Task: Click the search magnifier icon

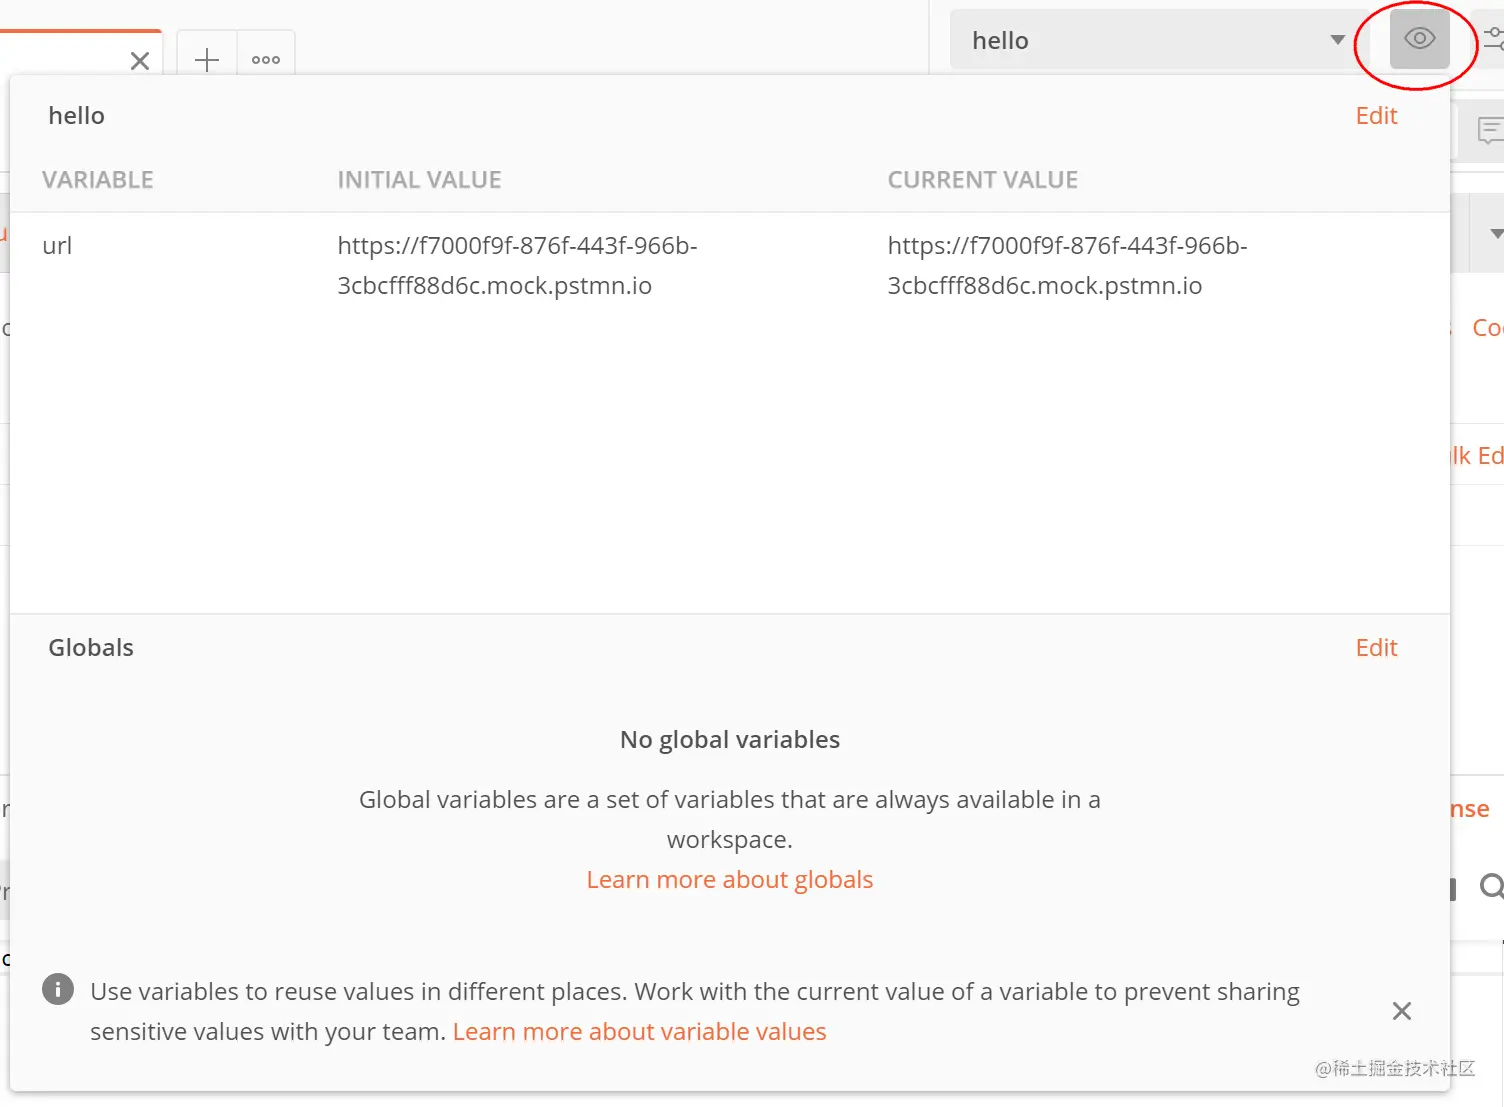Action: 1491,886
